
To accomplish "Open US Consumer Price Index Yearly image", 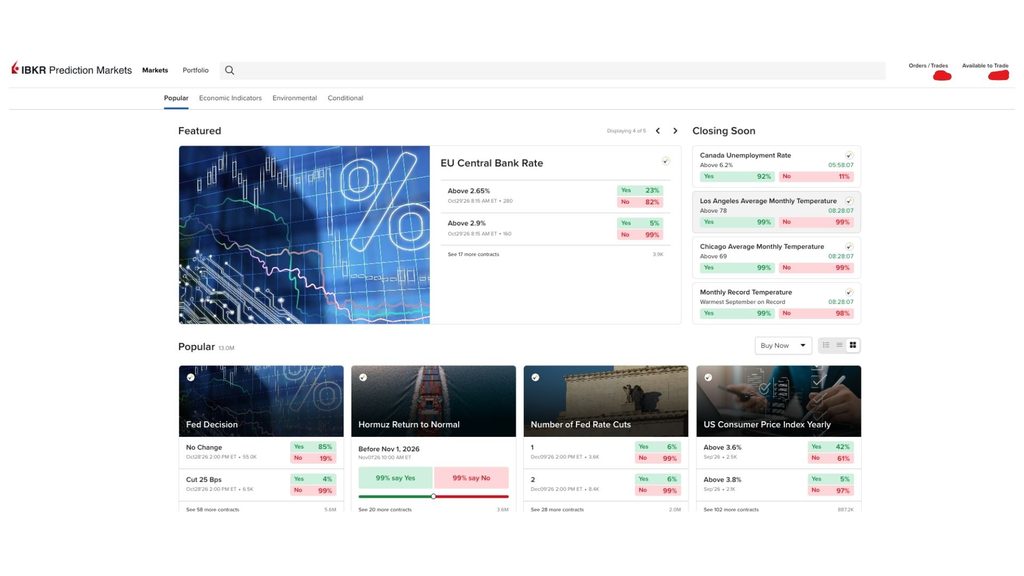I will click(x=778, y=401).
